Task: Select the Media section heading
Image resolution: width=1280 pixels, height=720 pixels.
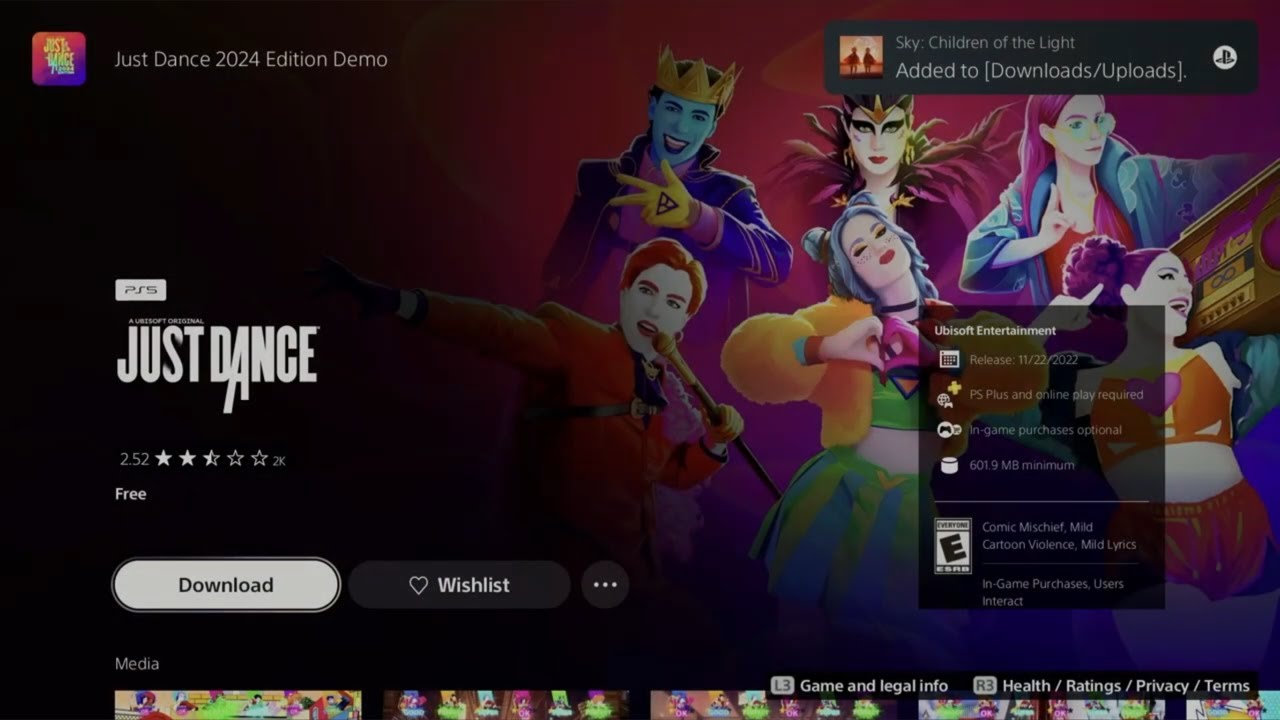Action: 137,664
